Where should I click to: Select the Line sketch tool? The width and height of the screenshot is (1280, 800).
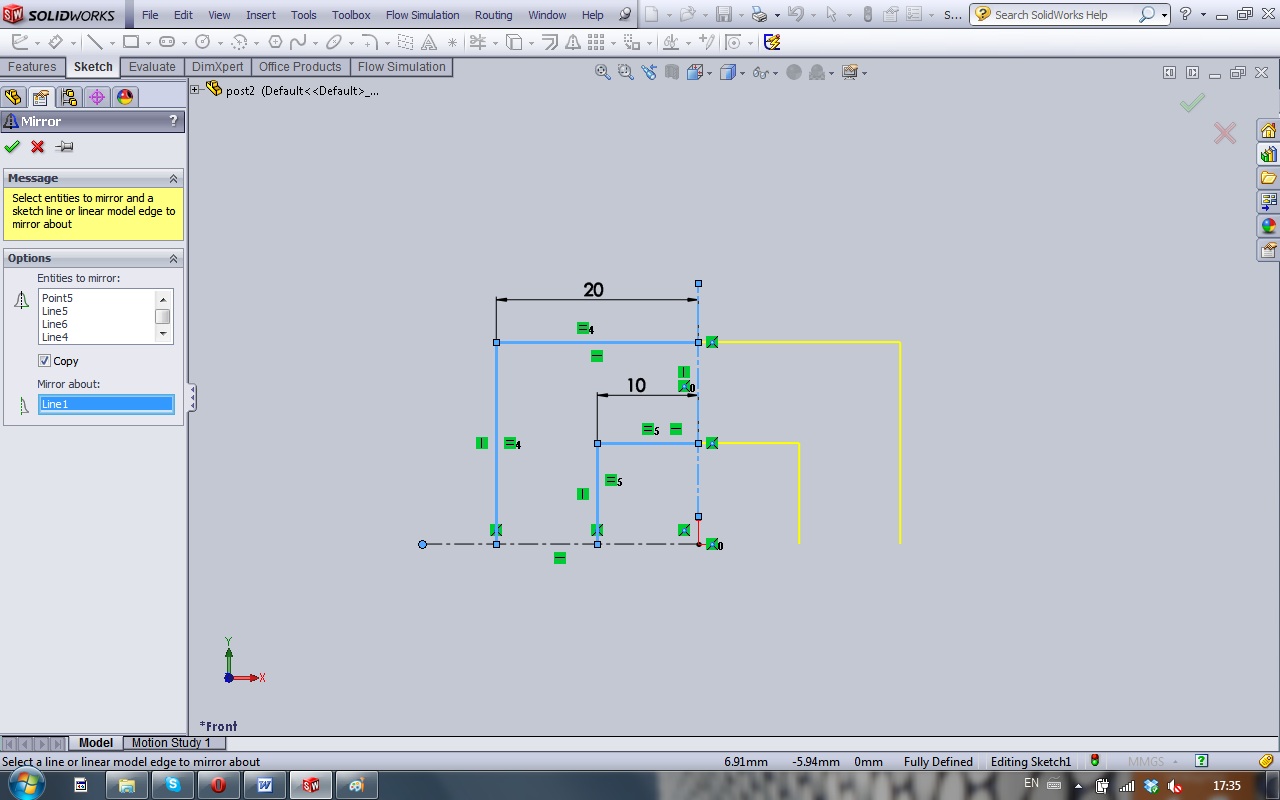tap(94, 42)
